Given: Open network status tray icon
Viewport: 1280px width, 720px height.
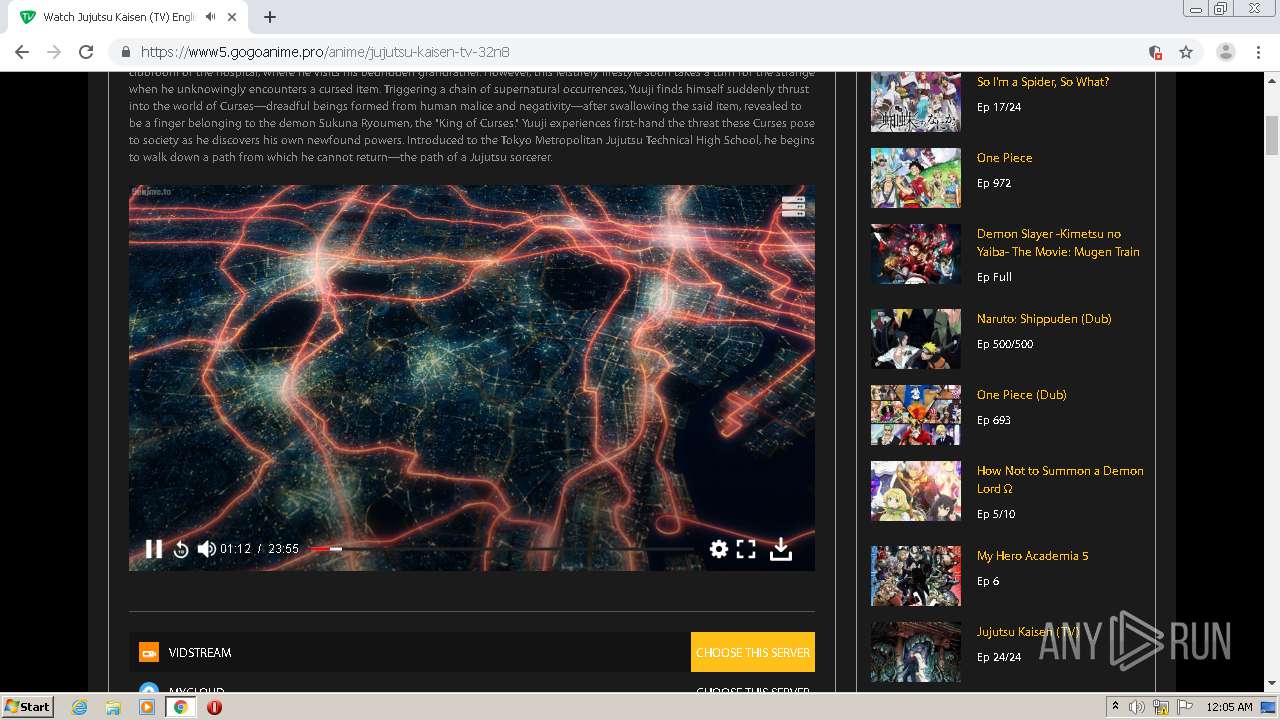Looking at the screenshot, I should [1161, 707].
